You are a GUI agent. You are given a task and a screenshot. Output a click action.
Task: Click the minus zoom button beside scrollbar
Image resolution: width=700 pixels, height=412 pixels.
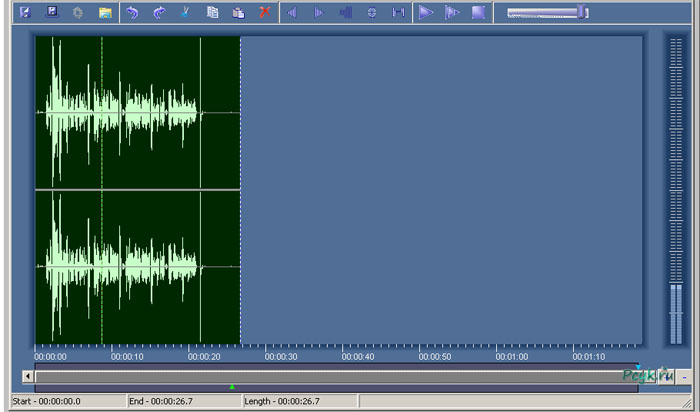[x=685, y=377]
